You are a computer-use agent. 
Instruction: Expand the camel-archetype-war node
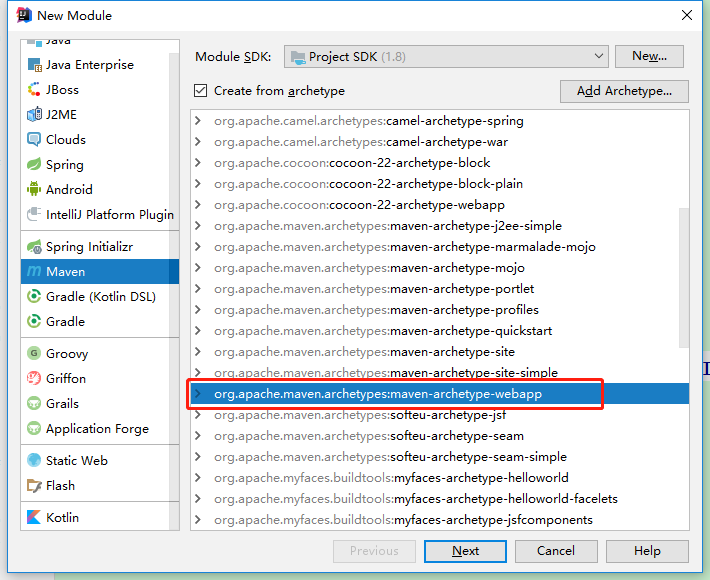pyautogui.click(x=197, y=142)
